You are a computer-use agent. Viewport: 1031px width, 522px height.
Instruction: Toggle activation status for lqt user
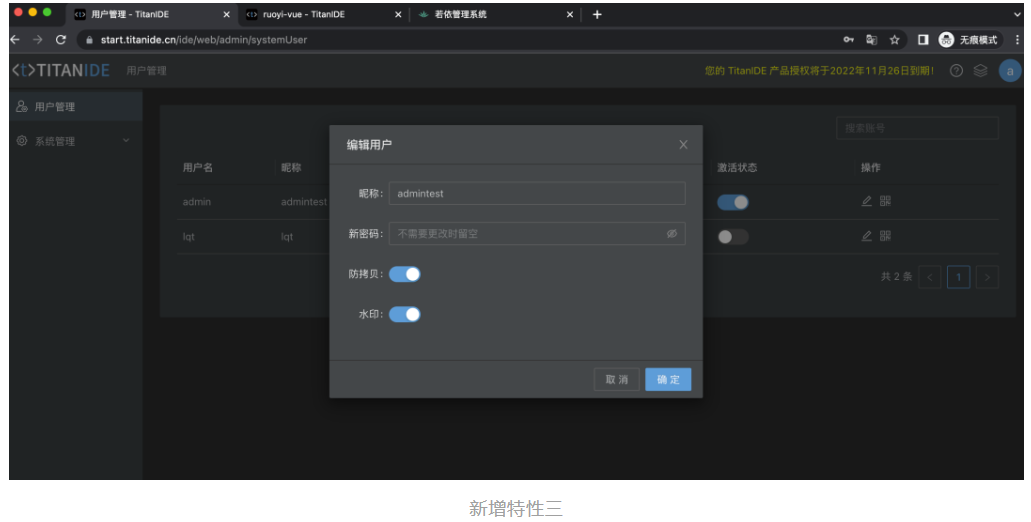[x=732, y=237]
